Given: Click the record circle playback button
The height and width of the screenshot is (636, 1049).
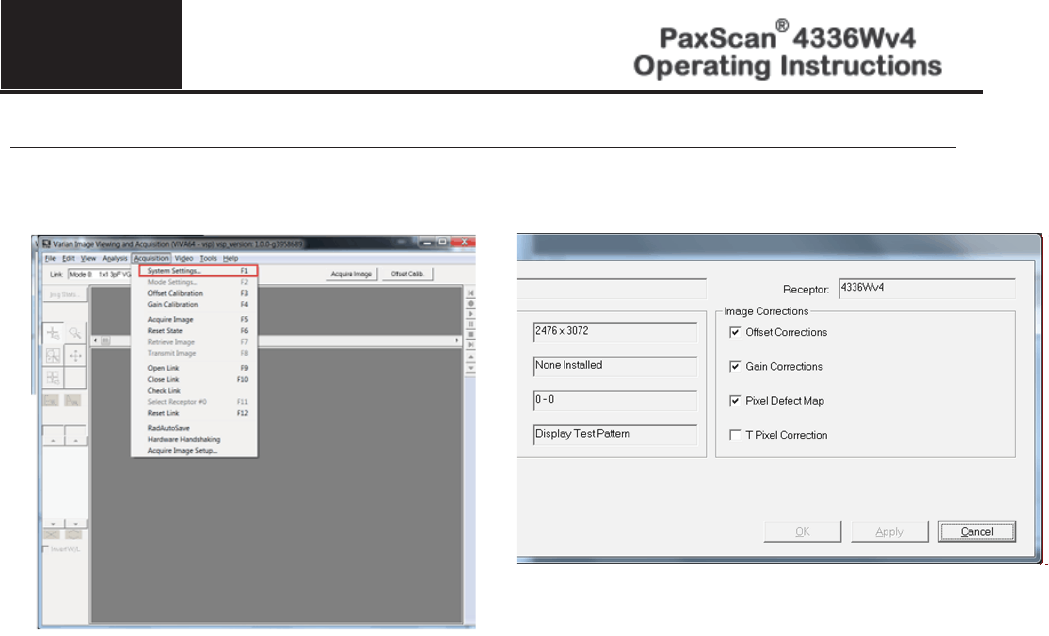Looking at the screenshot, I should (471, 304).
